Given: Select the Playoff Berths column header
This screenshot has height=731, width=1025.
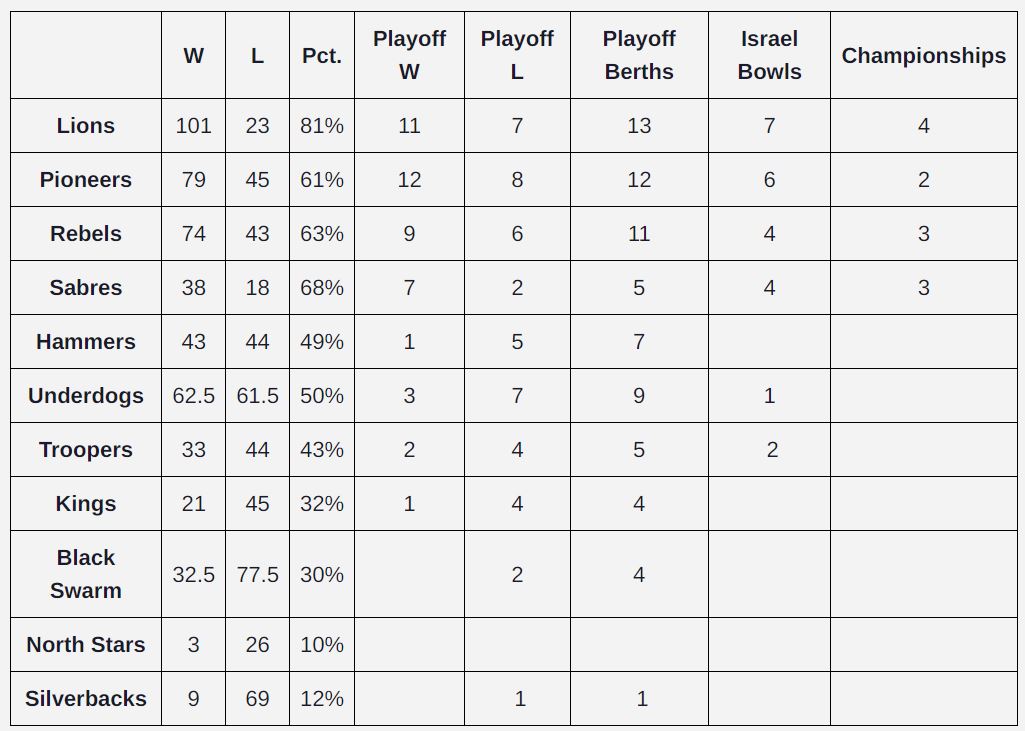Looking at the screenshot, I should 639,56.
